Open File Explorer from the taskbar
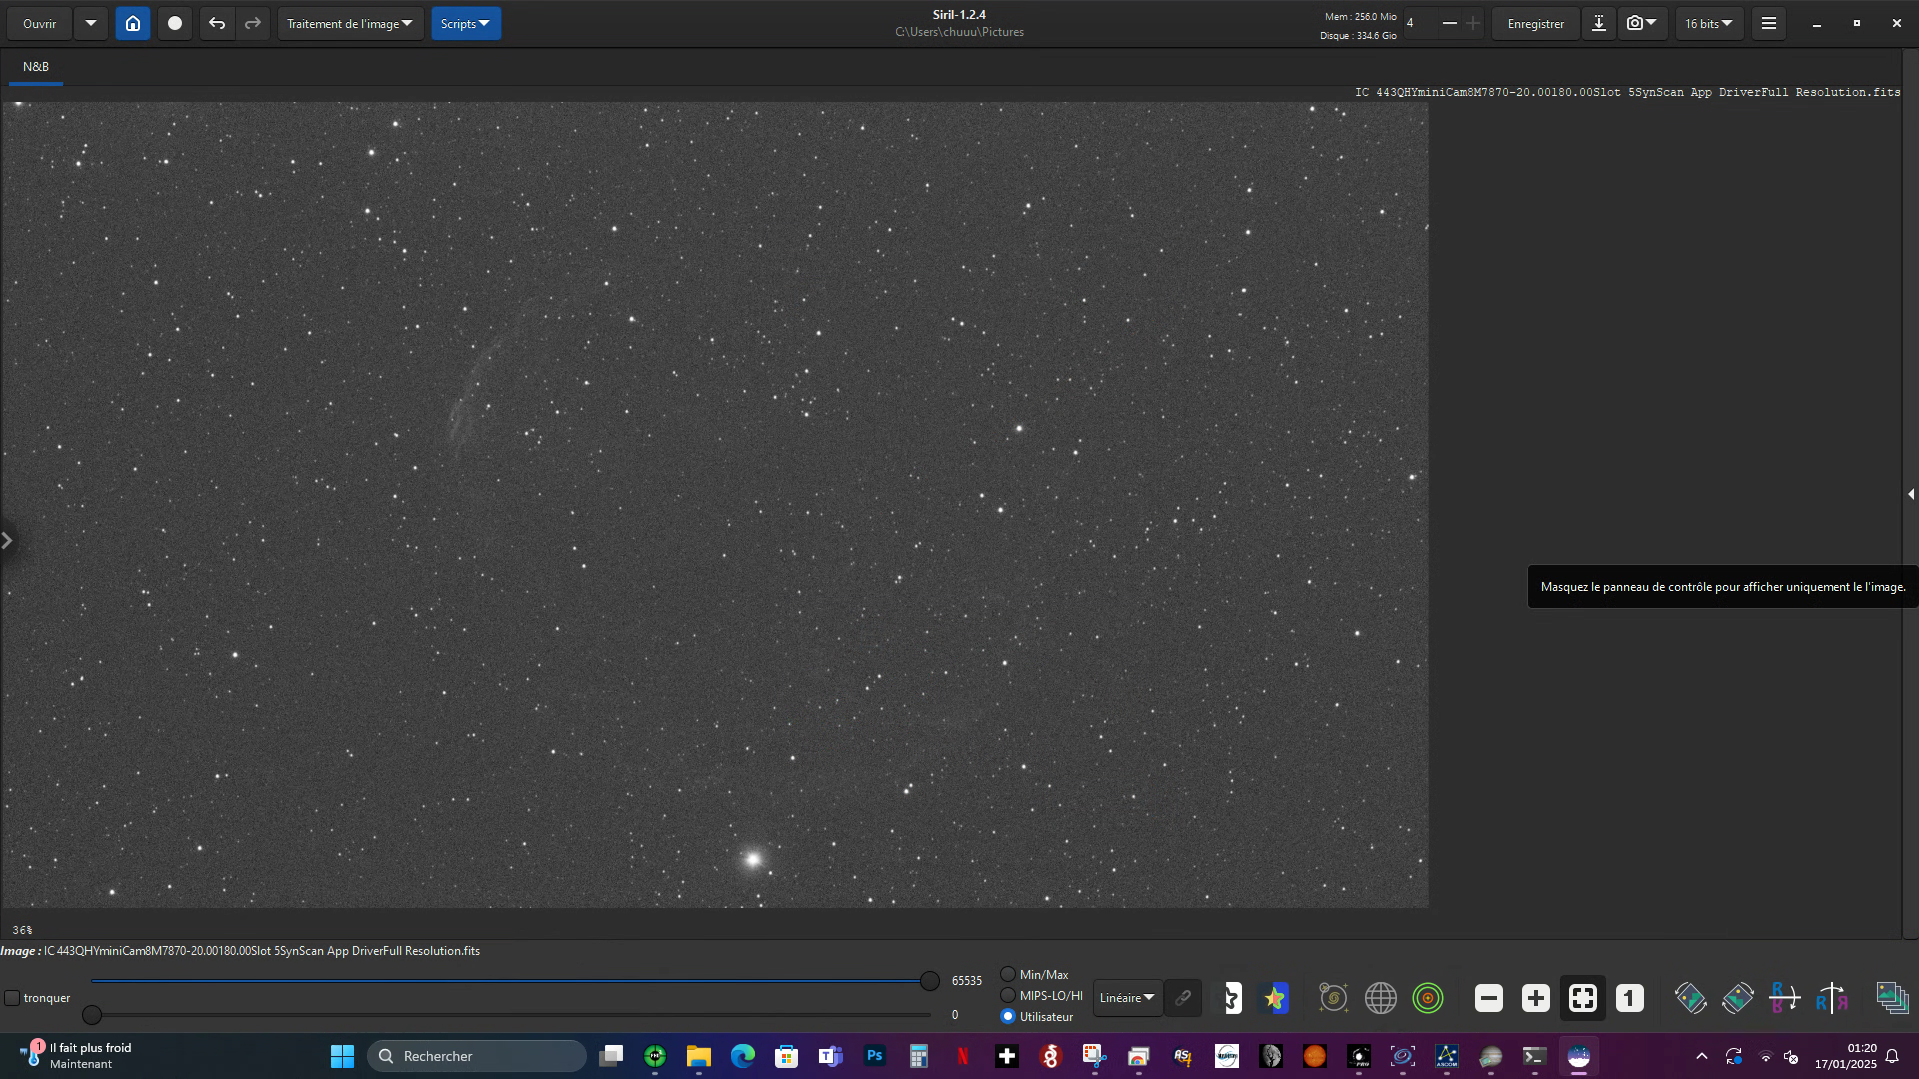The image size is (1919, 1079). (699, 1056)
